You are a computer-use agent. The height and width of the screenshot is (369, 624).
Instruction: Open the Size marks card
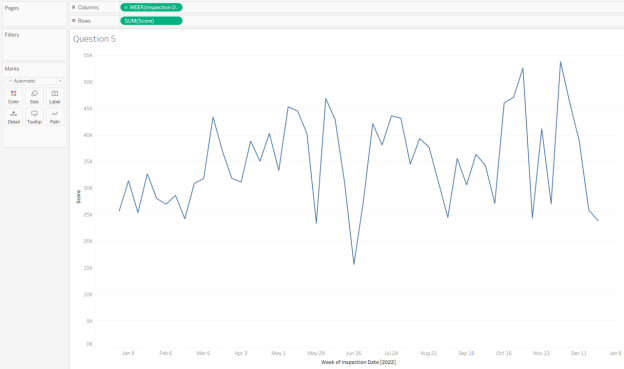coord(34,97)
